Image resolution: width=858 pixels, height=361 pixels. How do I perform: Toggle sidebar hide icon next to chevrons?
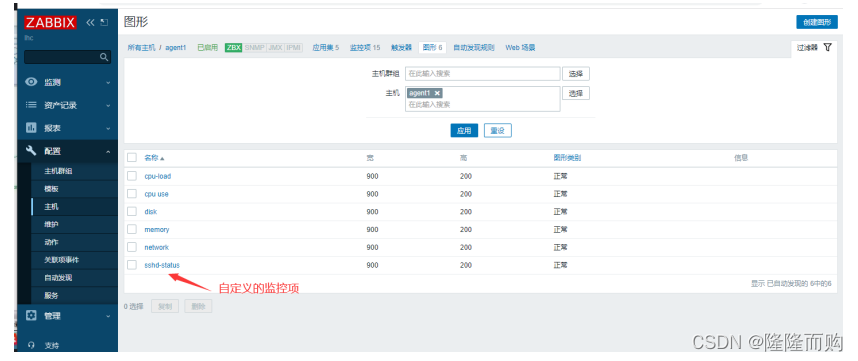[x=104, y=22]
